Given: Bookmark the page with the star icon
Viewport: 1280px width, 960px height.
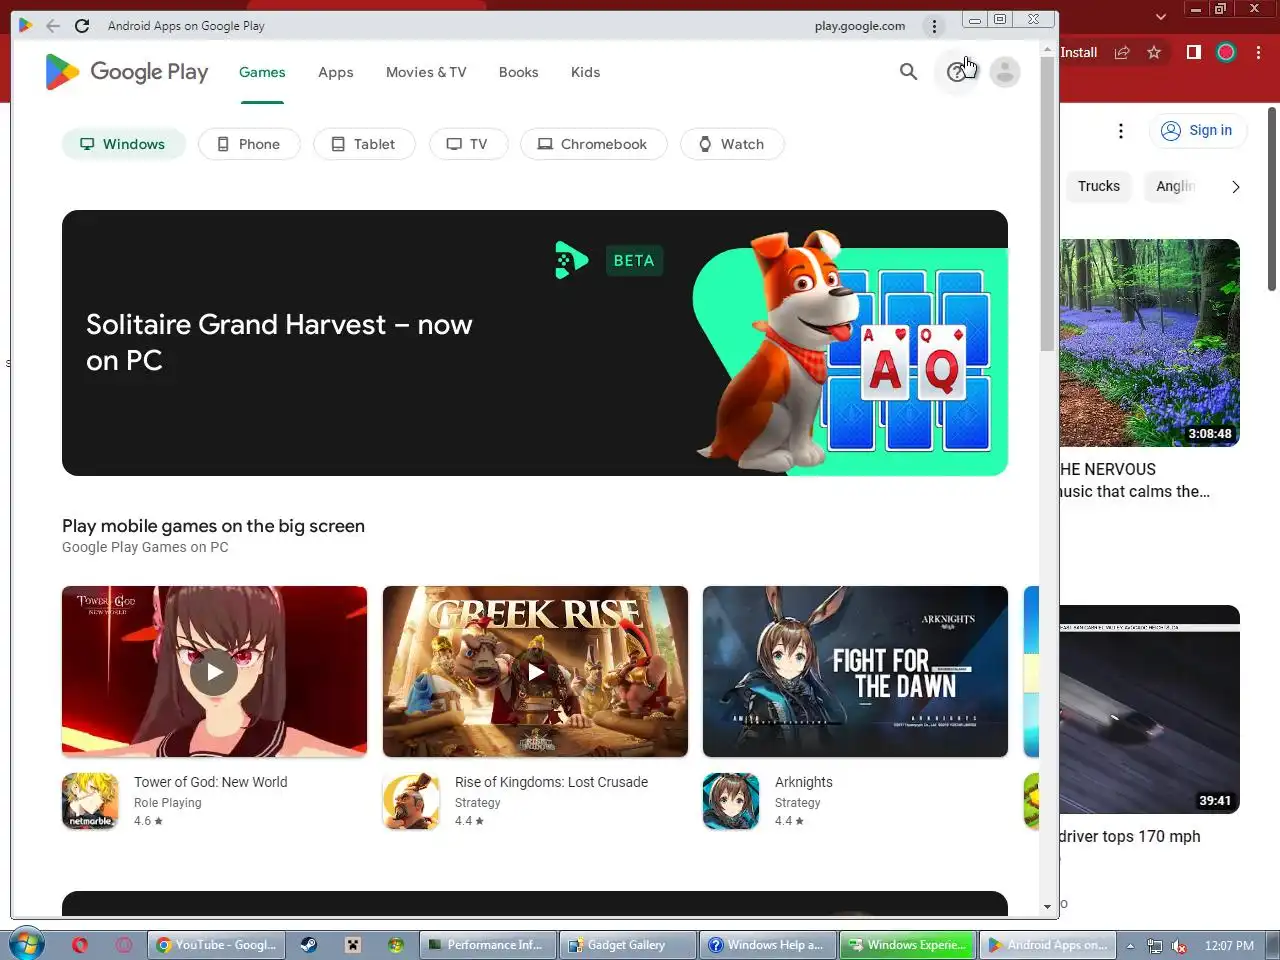Looking at the screenshot, I should [x=1154, y=52].
